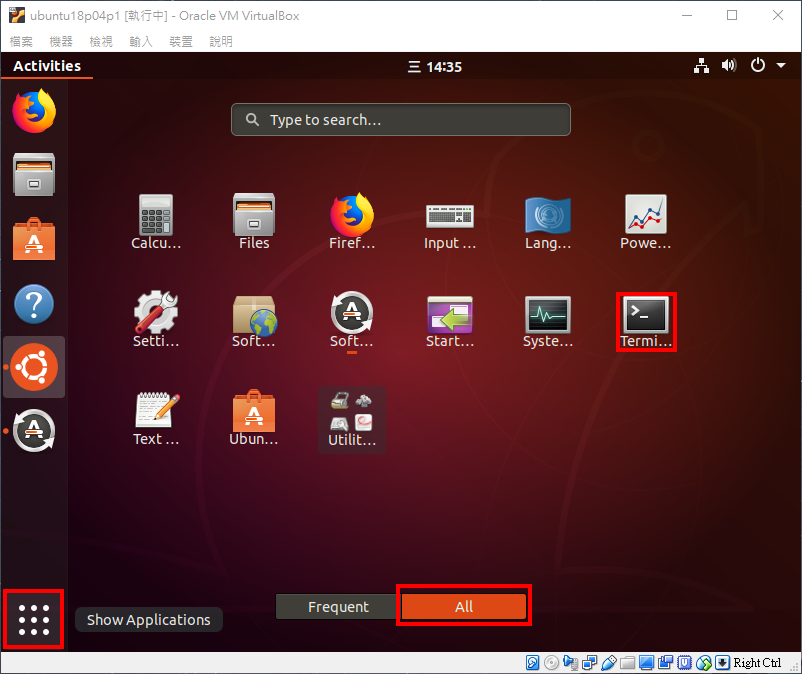Open the 檢視 menu
This screenshot has height=674, width=802.
click(101, 41)
